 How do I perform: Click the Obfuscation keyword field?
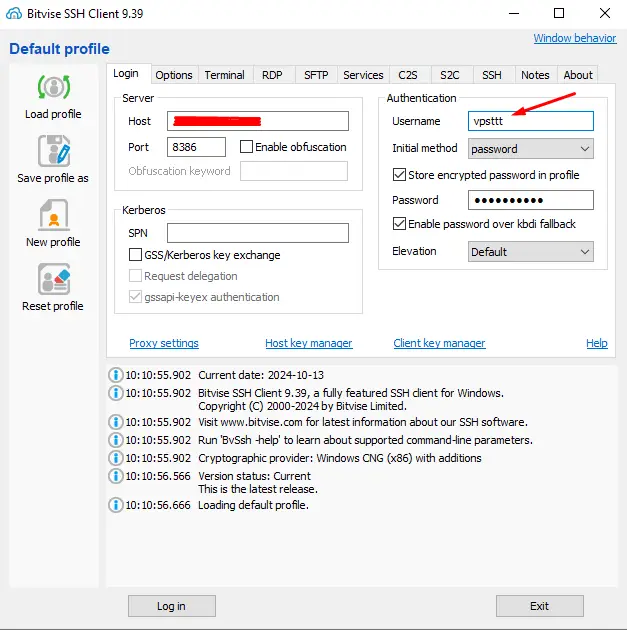coord(294,171)
